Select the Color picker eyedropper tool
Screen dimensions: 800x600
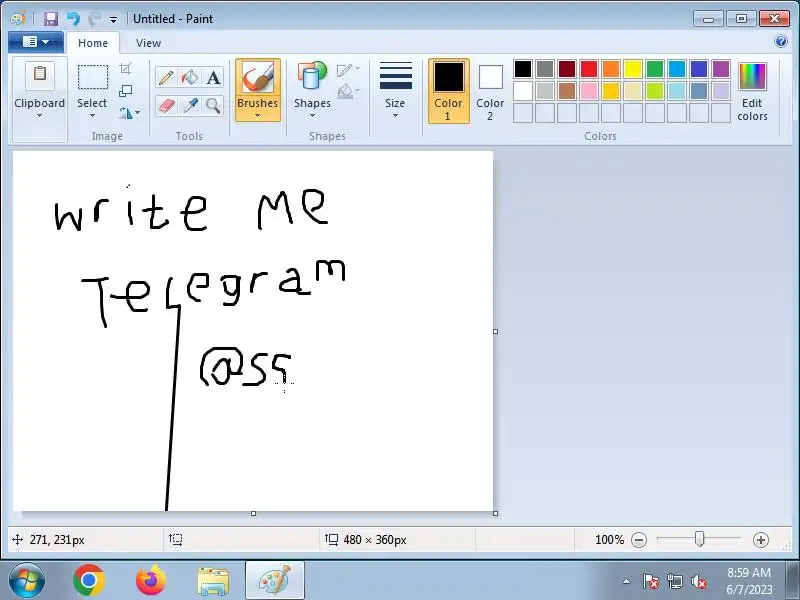point(189,106)
